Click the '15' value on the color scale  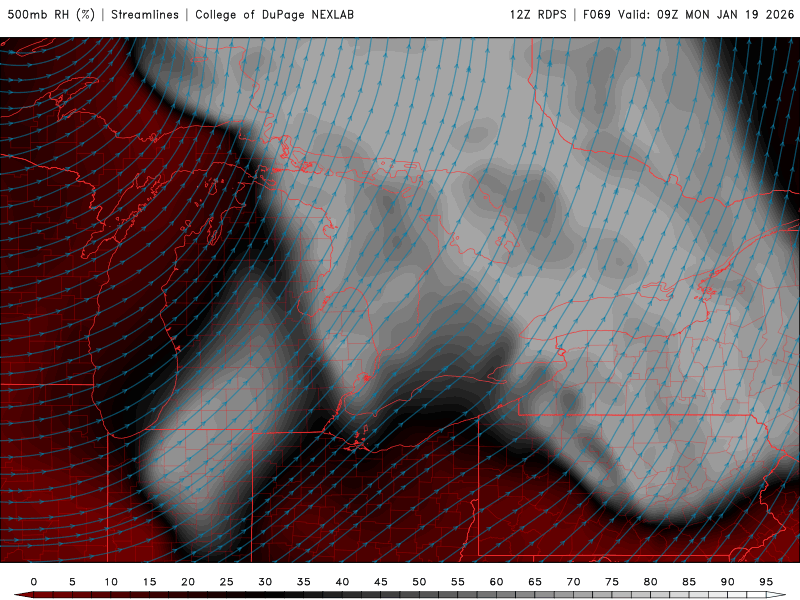(x=149, y=582)
